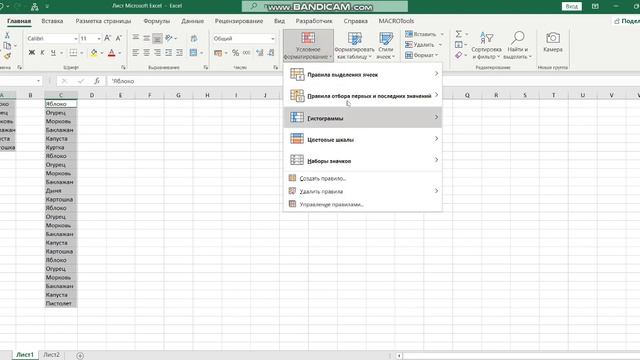The width and height of the screenshot is (640, 360).
Task: Open the font size 11 dropdown
Action: (99, 38)
